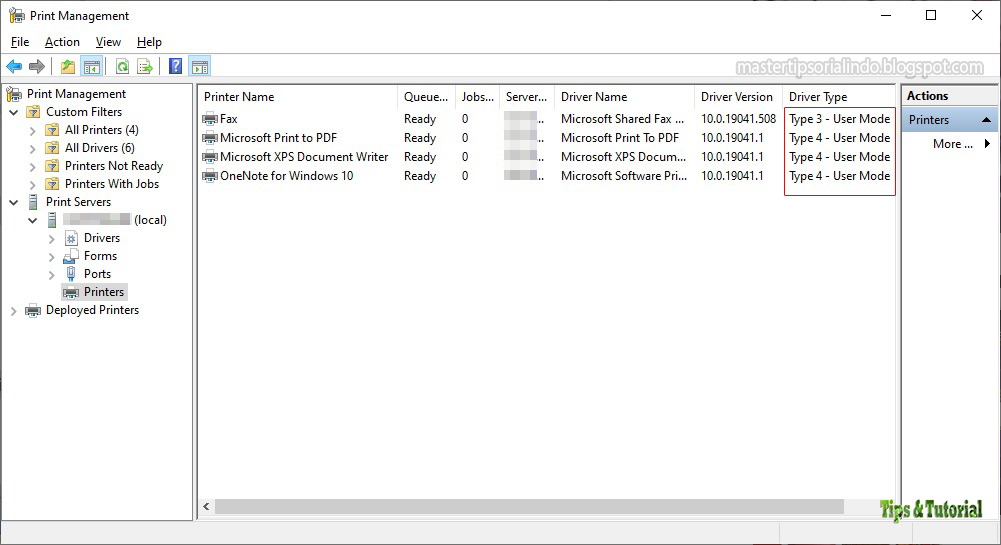Click 'Microsoft XPS Docum...' driver name cell
1001x545 pixels.
point(623,157)
